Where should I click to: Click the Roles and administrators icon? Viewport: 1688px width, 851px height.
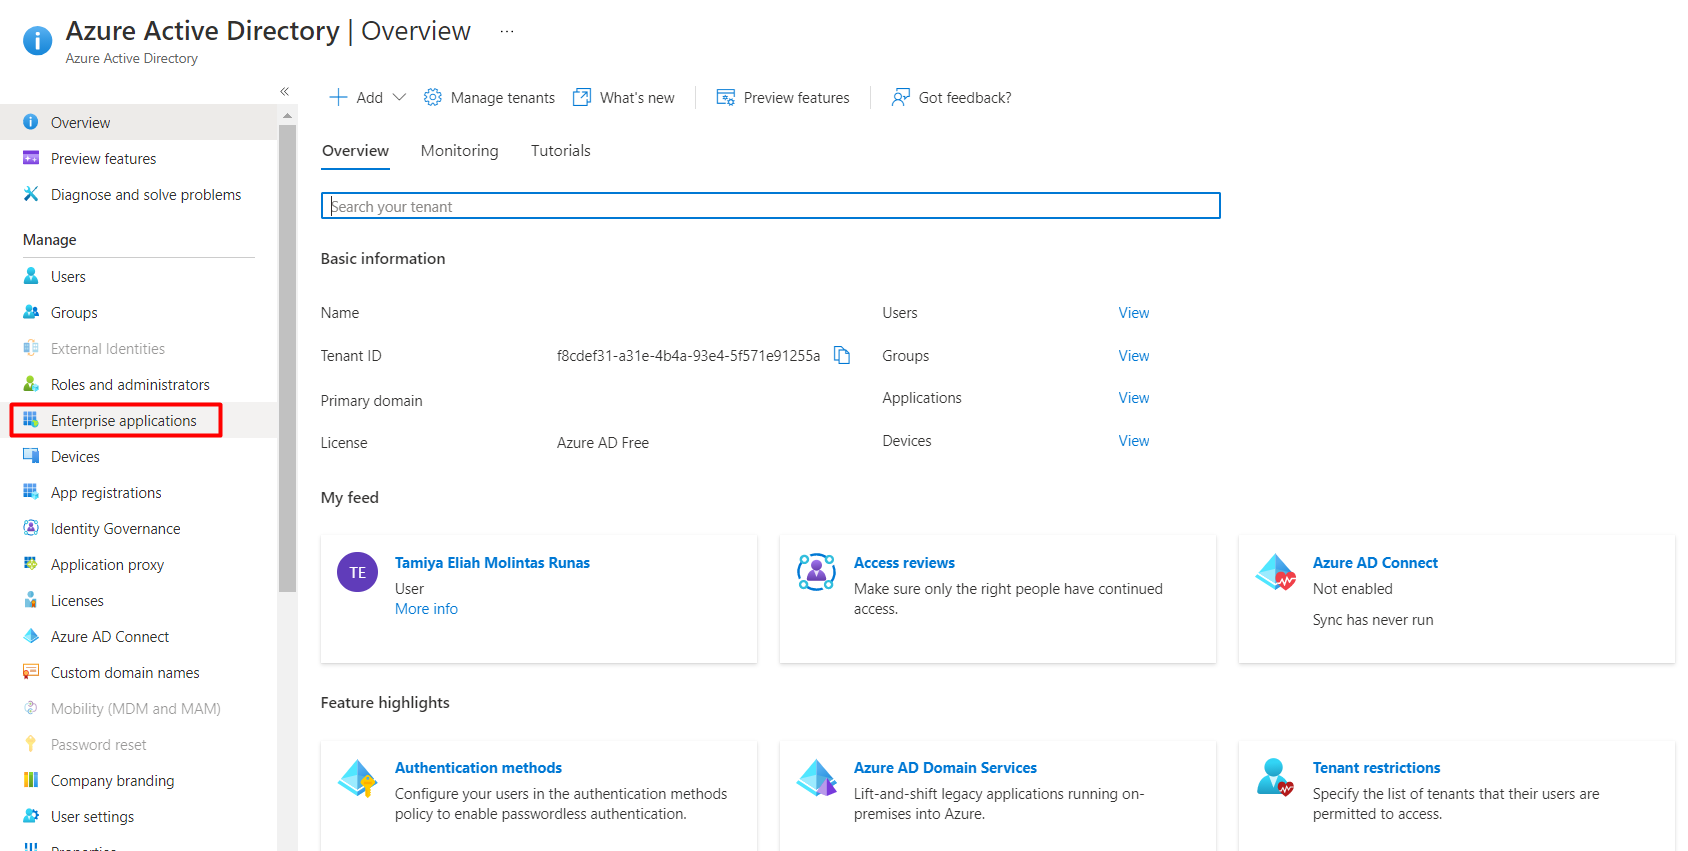tap(31, 384)
